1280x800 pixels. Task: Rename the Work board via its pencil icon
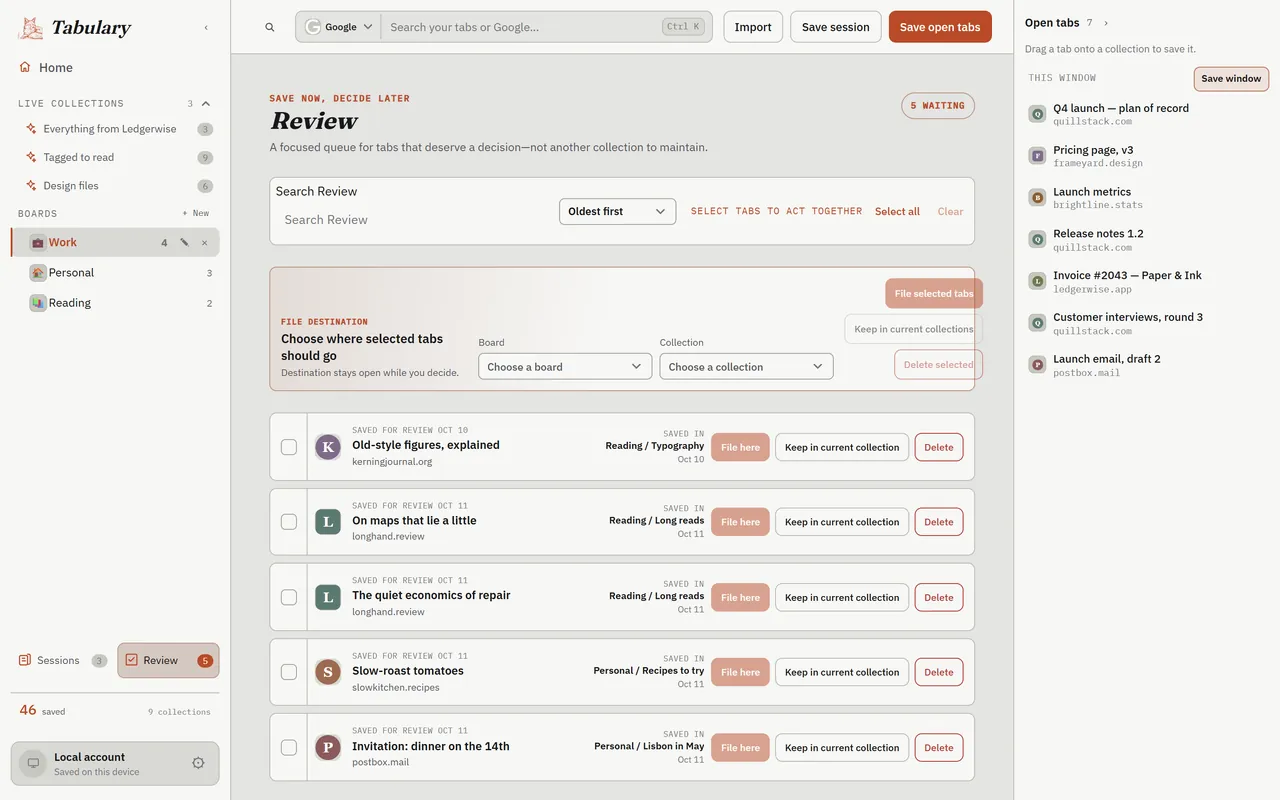[x=184, y=242]
